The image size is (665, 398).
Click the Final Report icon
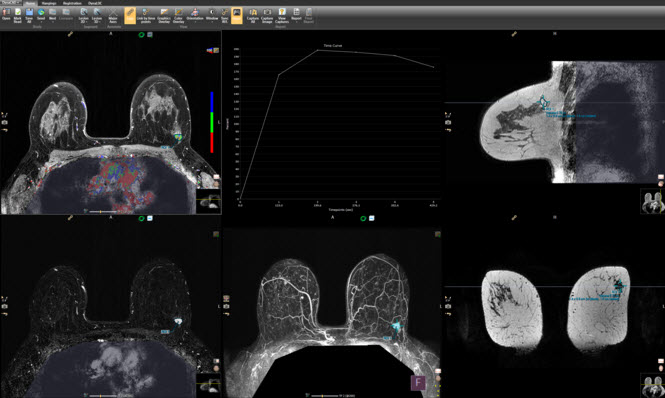(308, 15)
